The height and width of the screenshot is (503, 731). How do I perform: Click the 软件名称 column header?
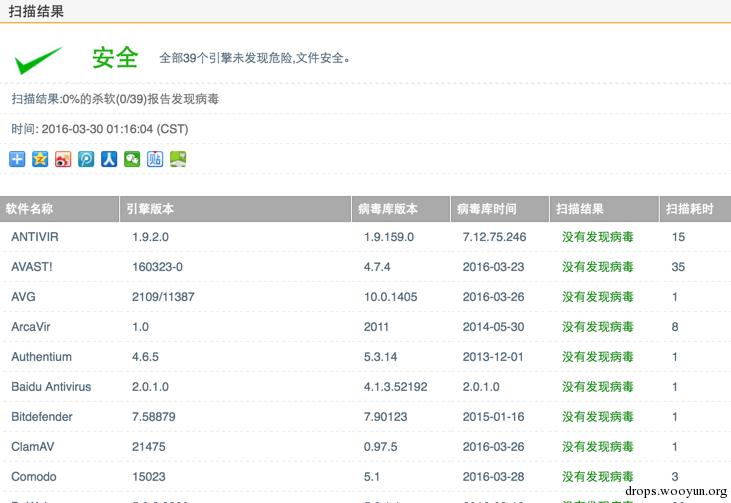coord(29,209)
